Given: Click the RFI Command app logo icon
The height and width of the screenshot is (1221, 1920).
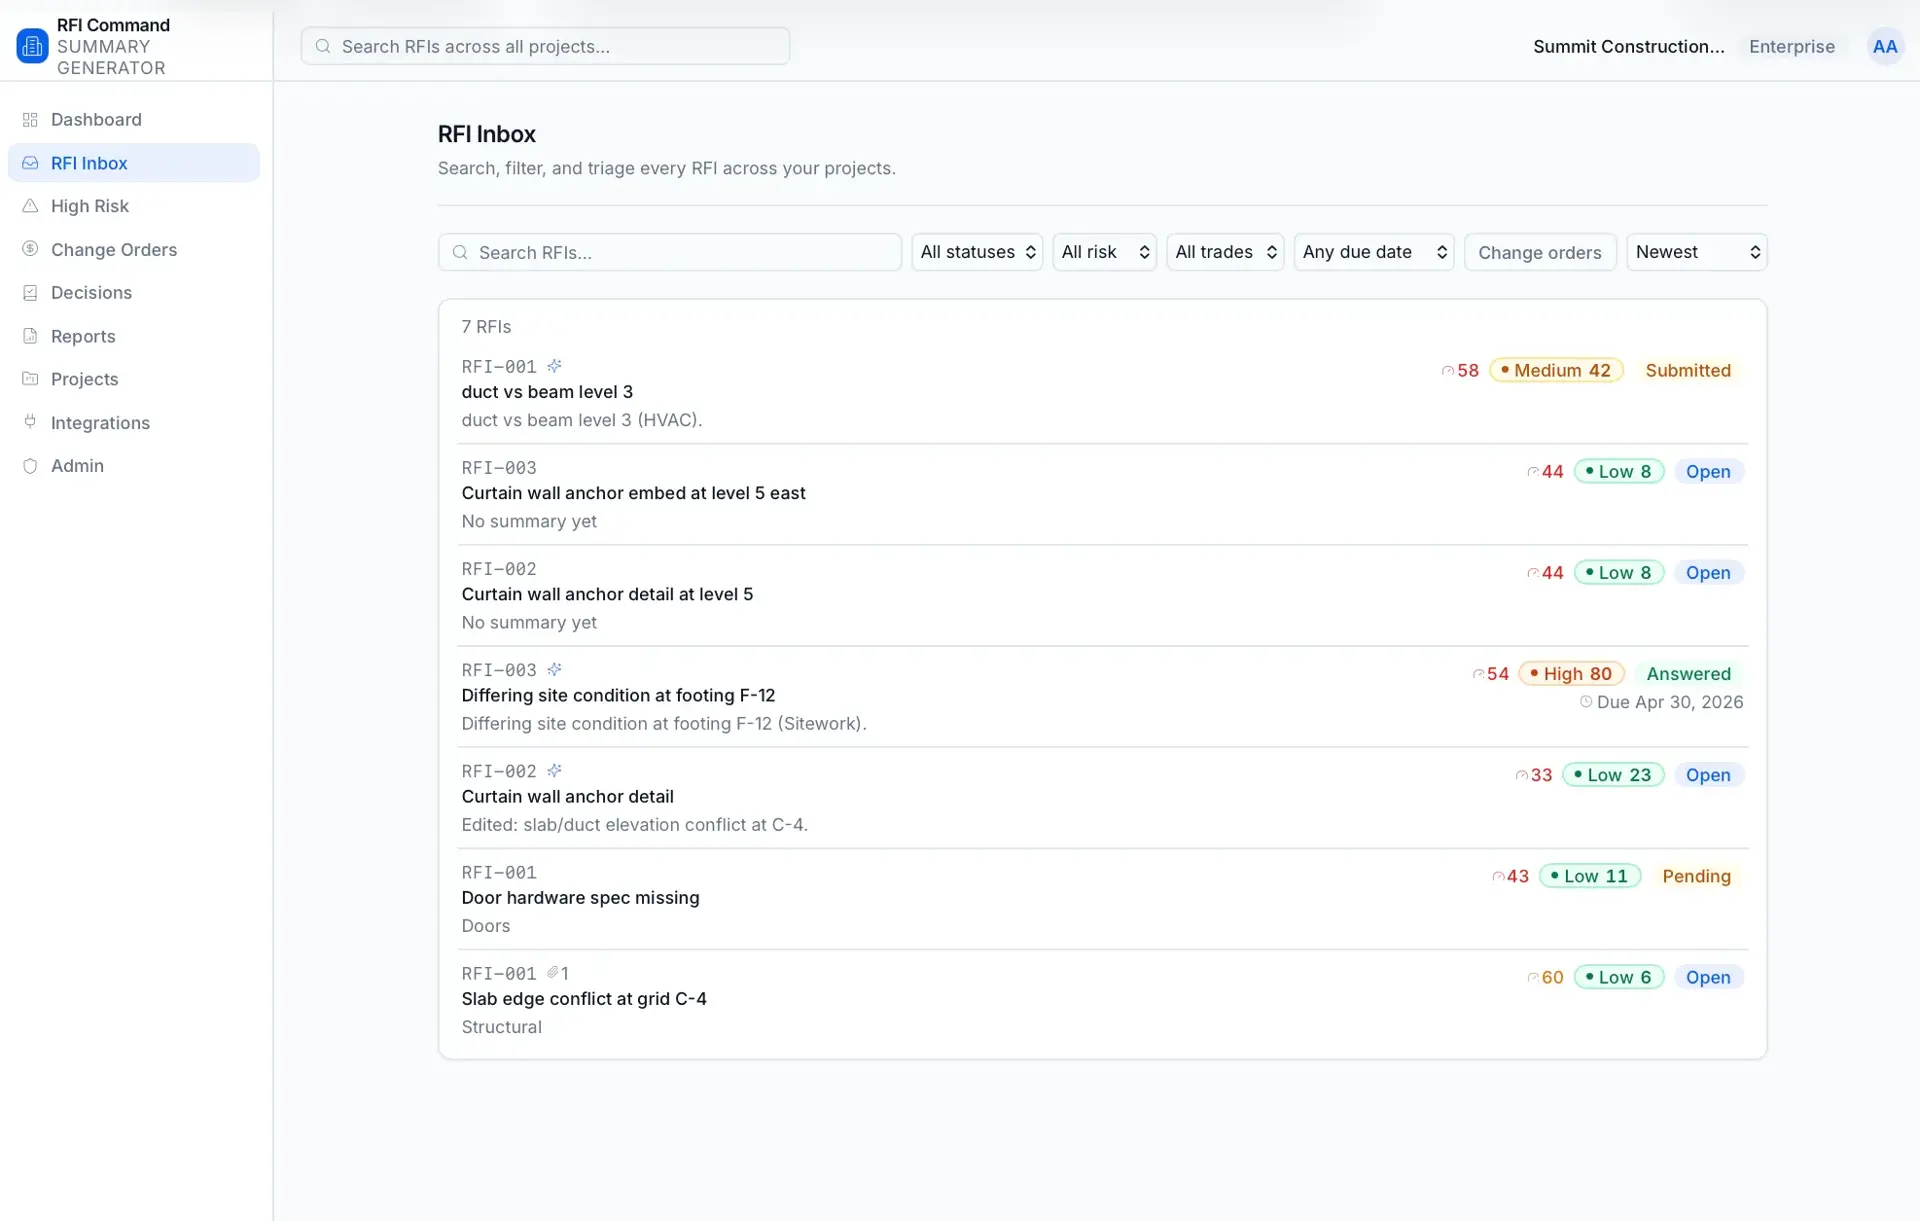Looking at the screenshot, I should [32, 46].
